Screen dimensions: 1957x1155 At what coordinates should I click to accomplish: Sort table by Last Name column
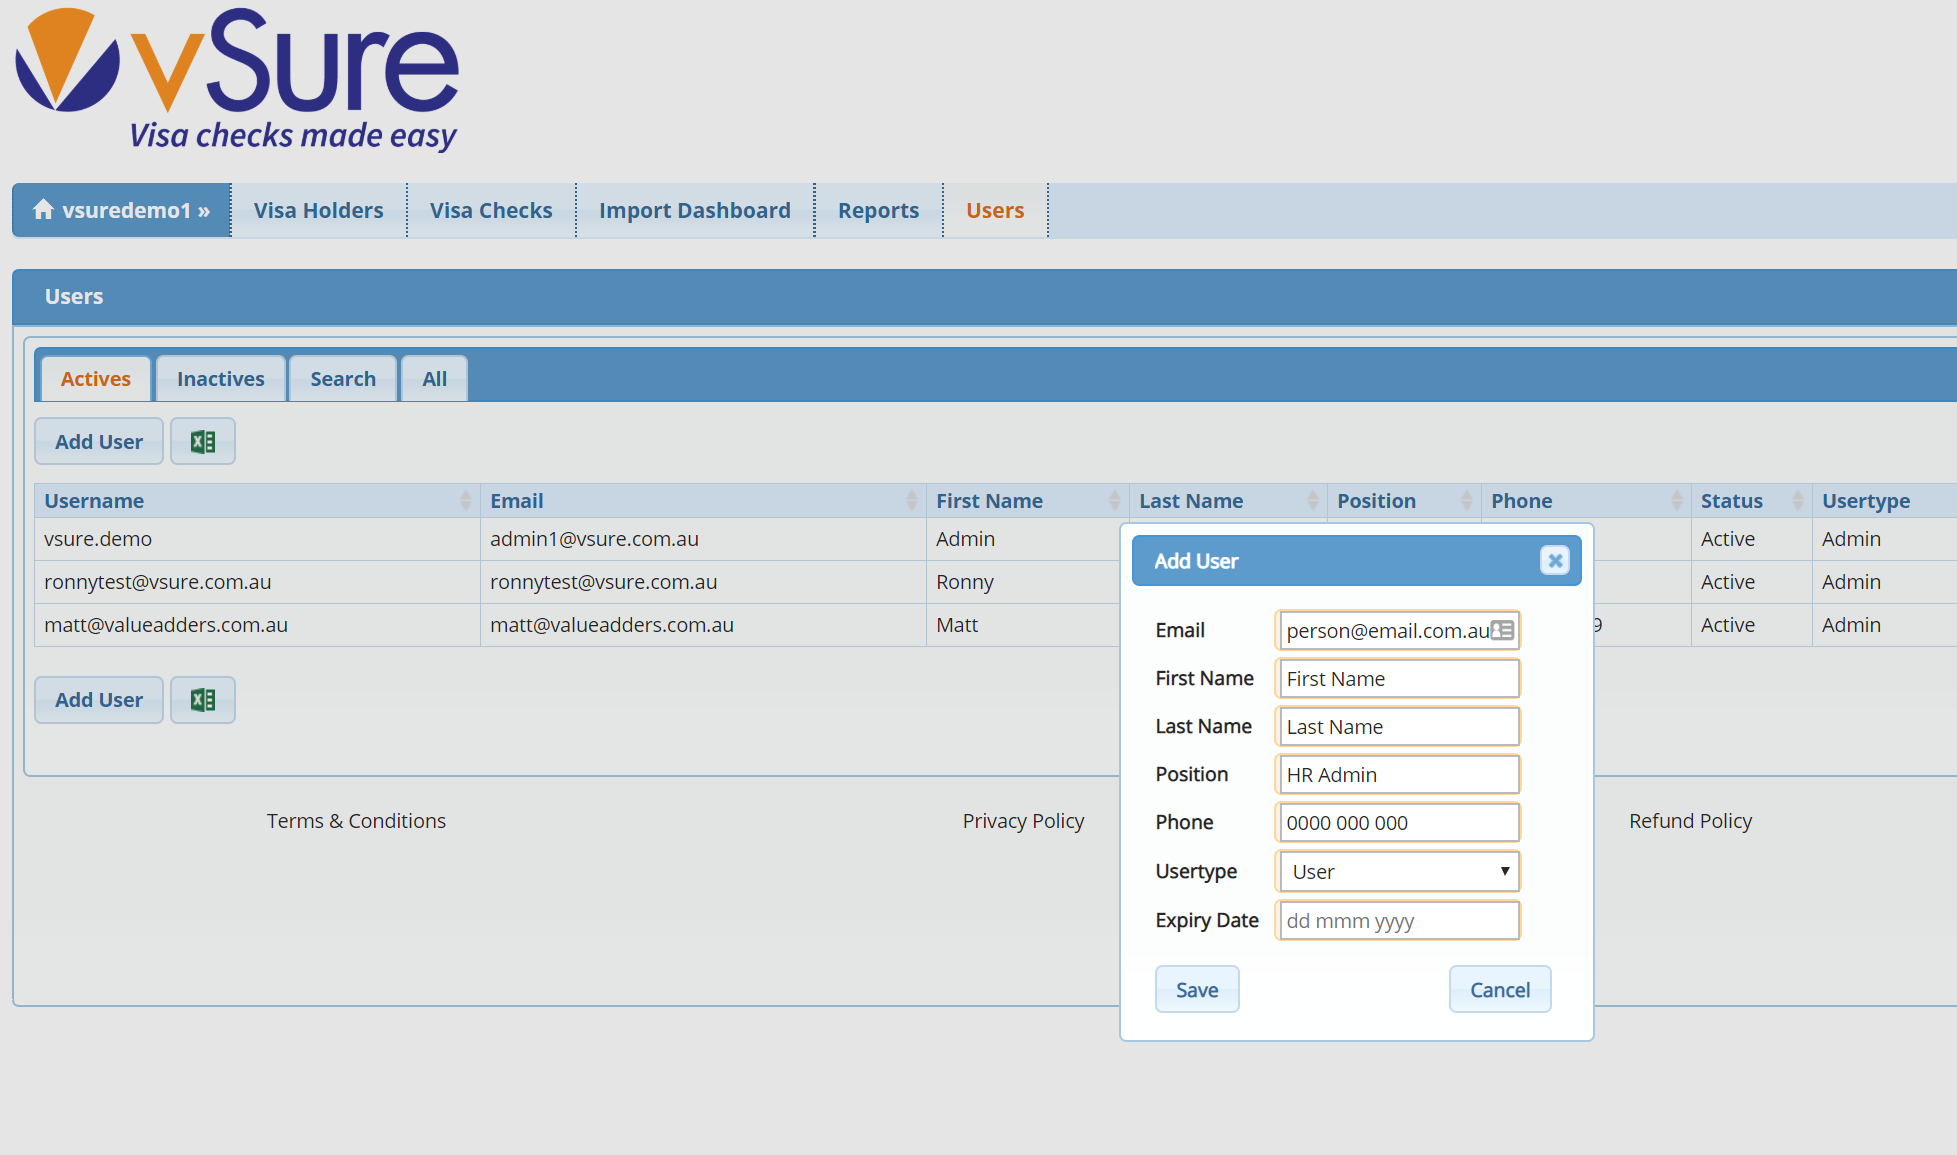[1228, 500]
